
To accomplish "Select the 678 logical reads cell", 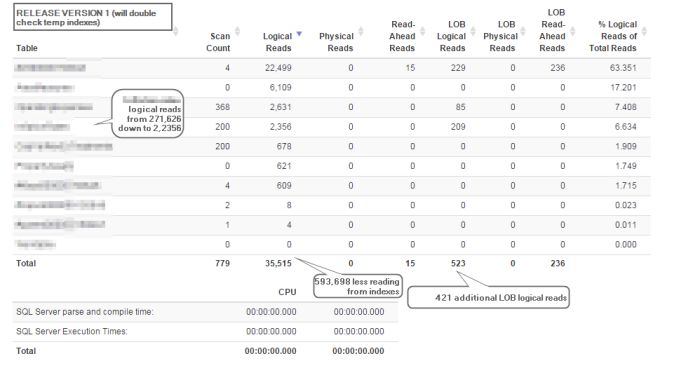I will (x=284, y=146).
